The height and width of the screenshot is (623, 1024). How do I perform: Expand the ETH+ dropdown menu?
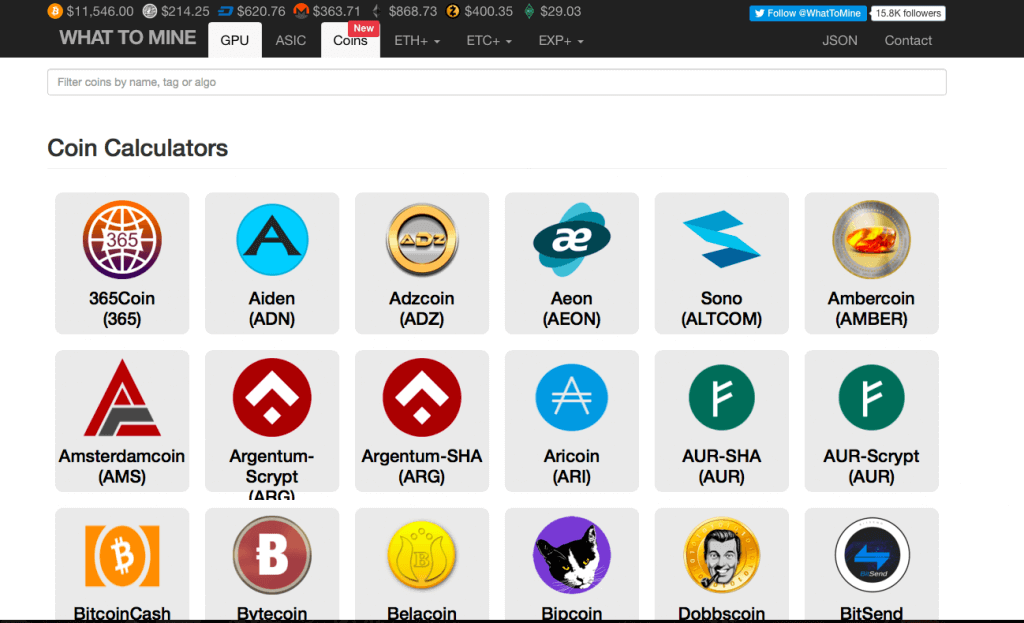point(417,41)
